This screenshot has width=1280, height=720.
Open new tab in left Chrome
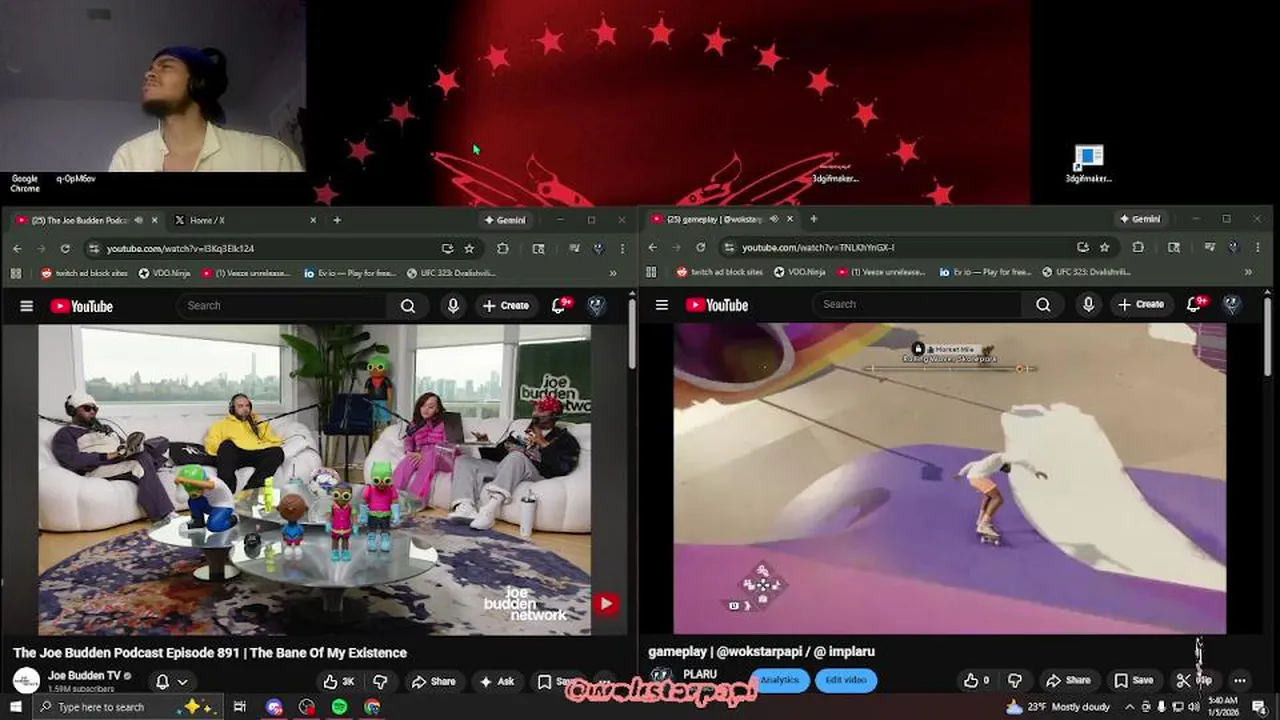pos(337,220)
